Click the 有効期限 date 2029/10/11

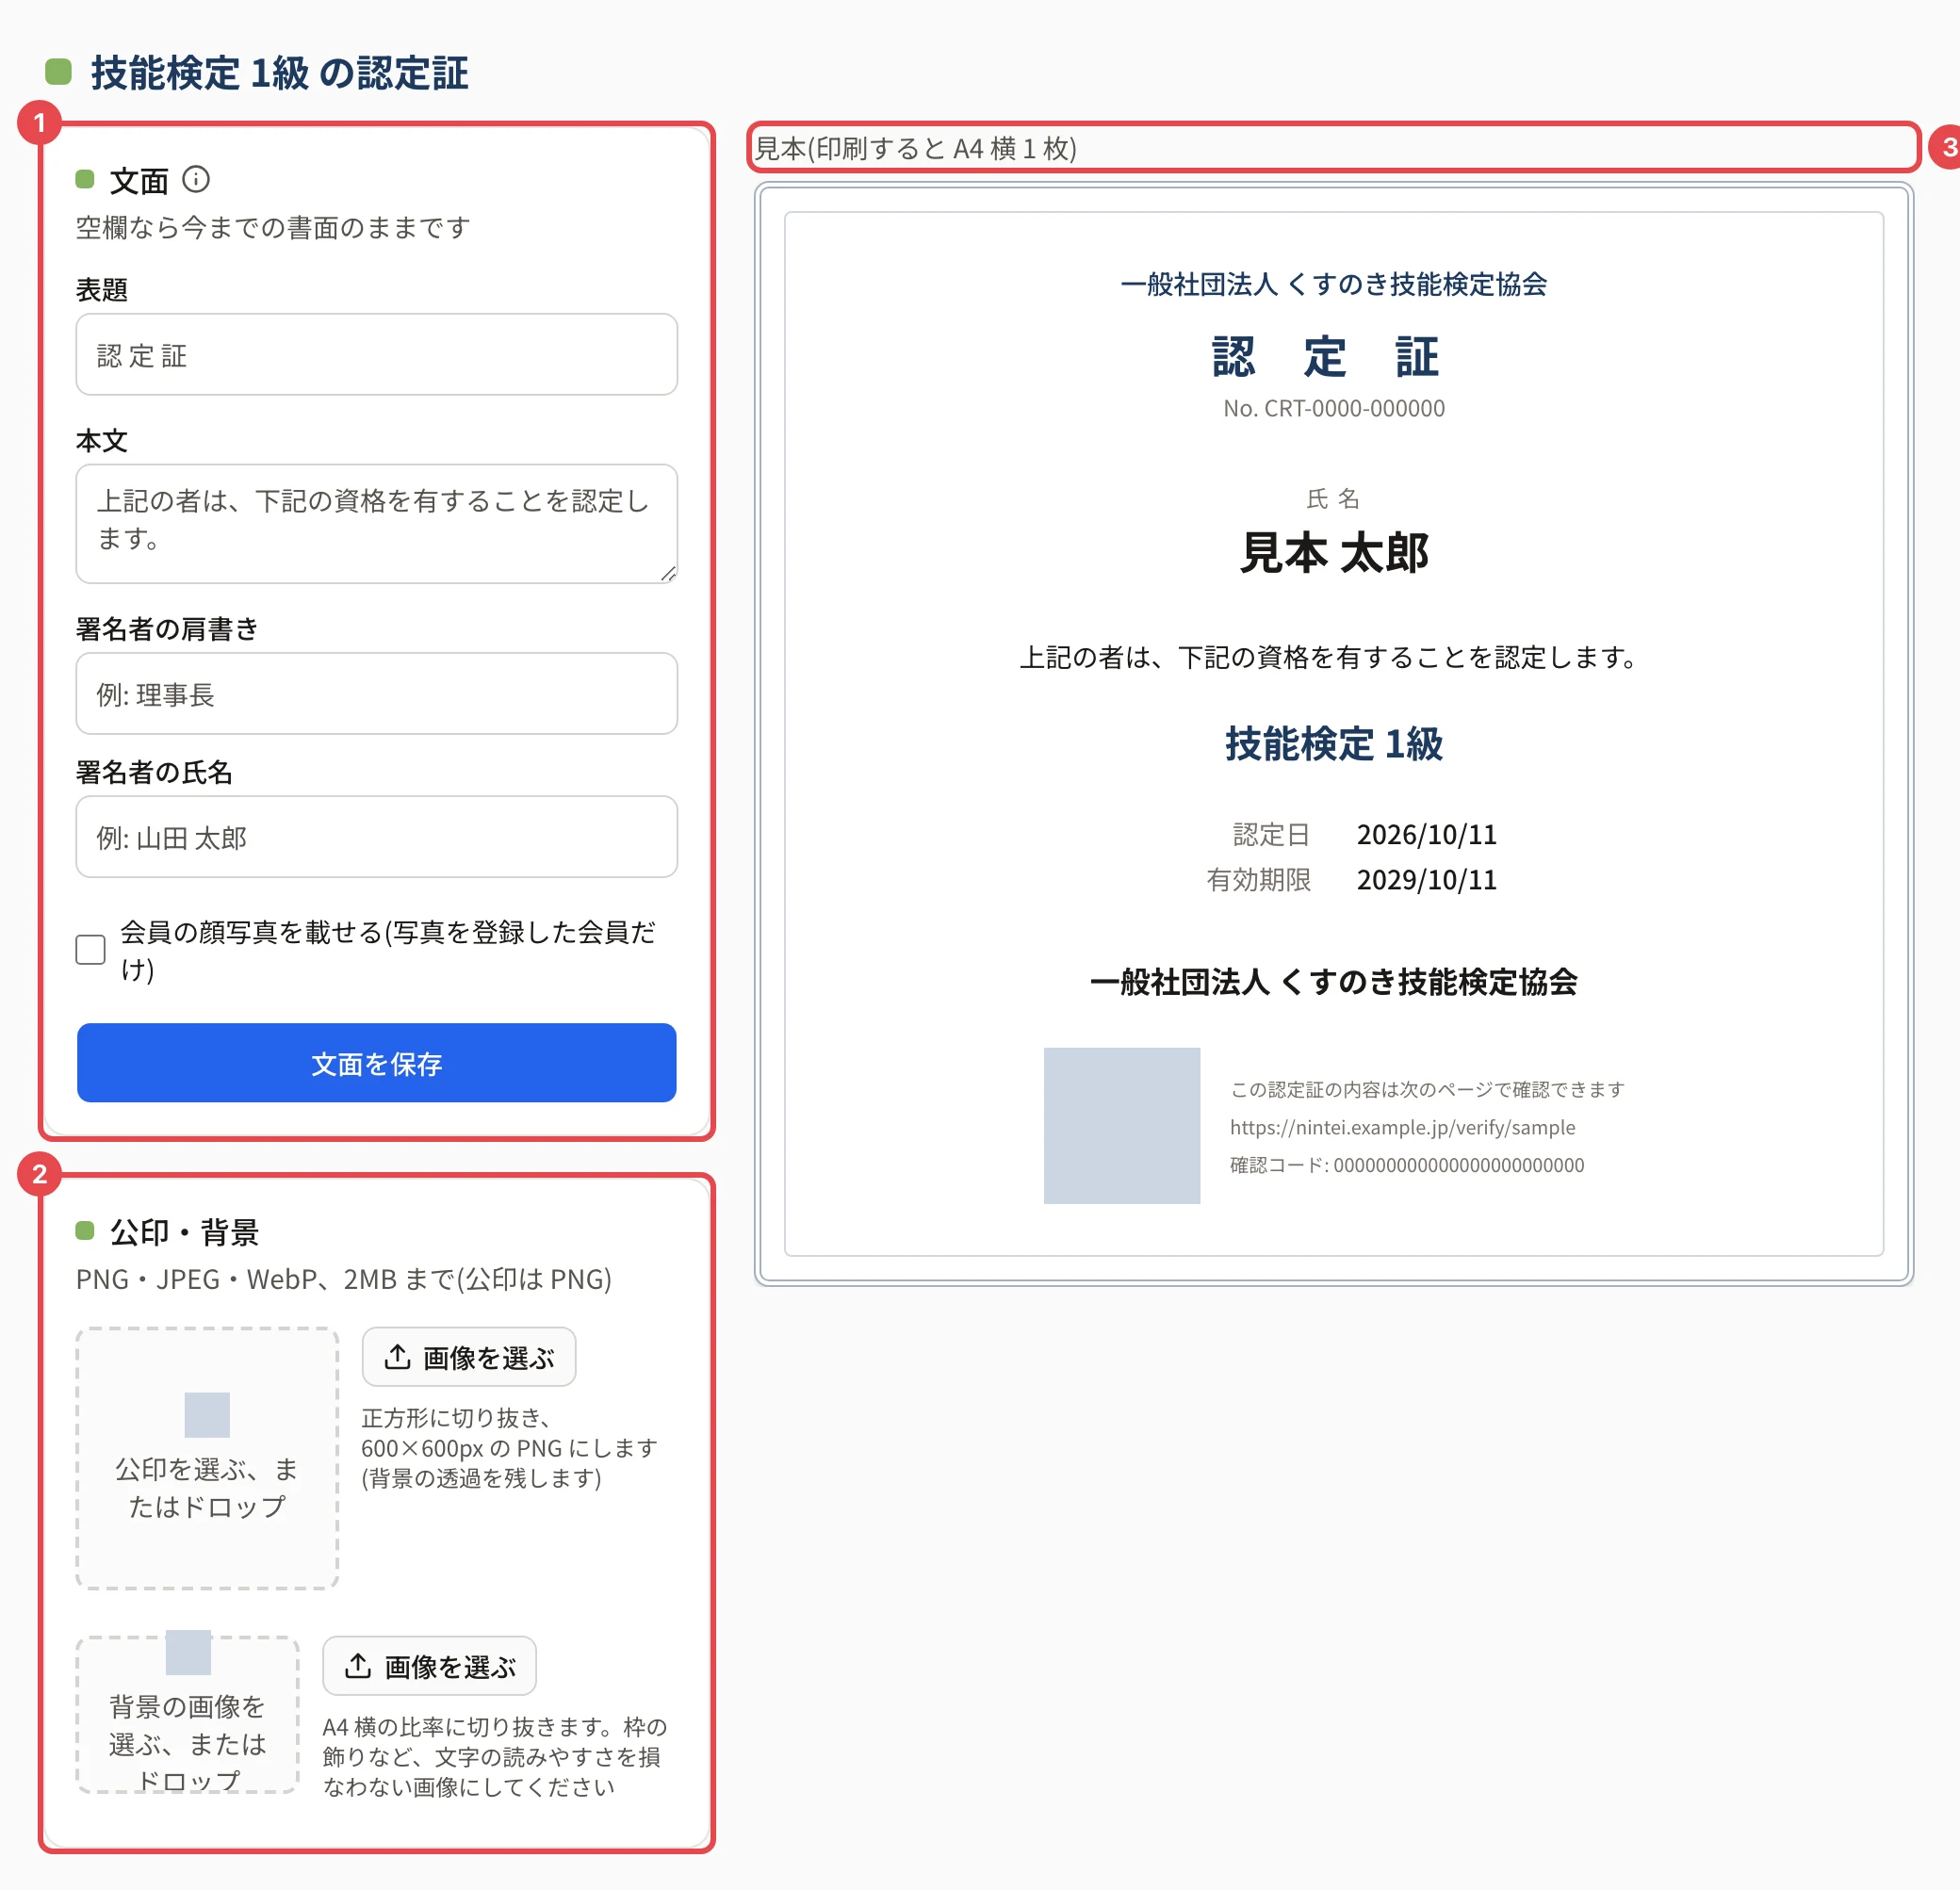1427,880
